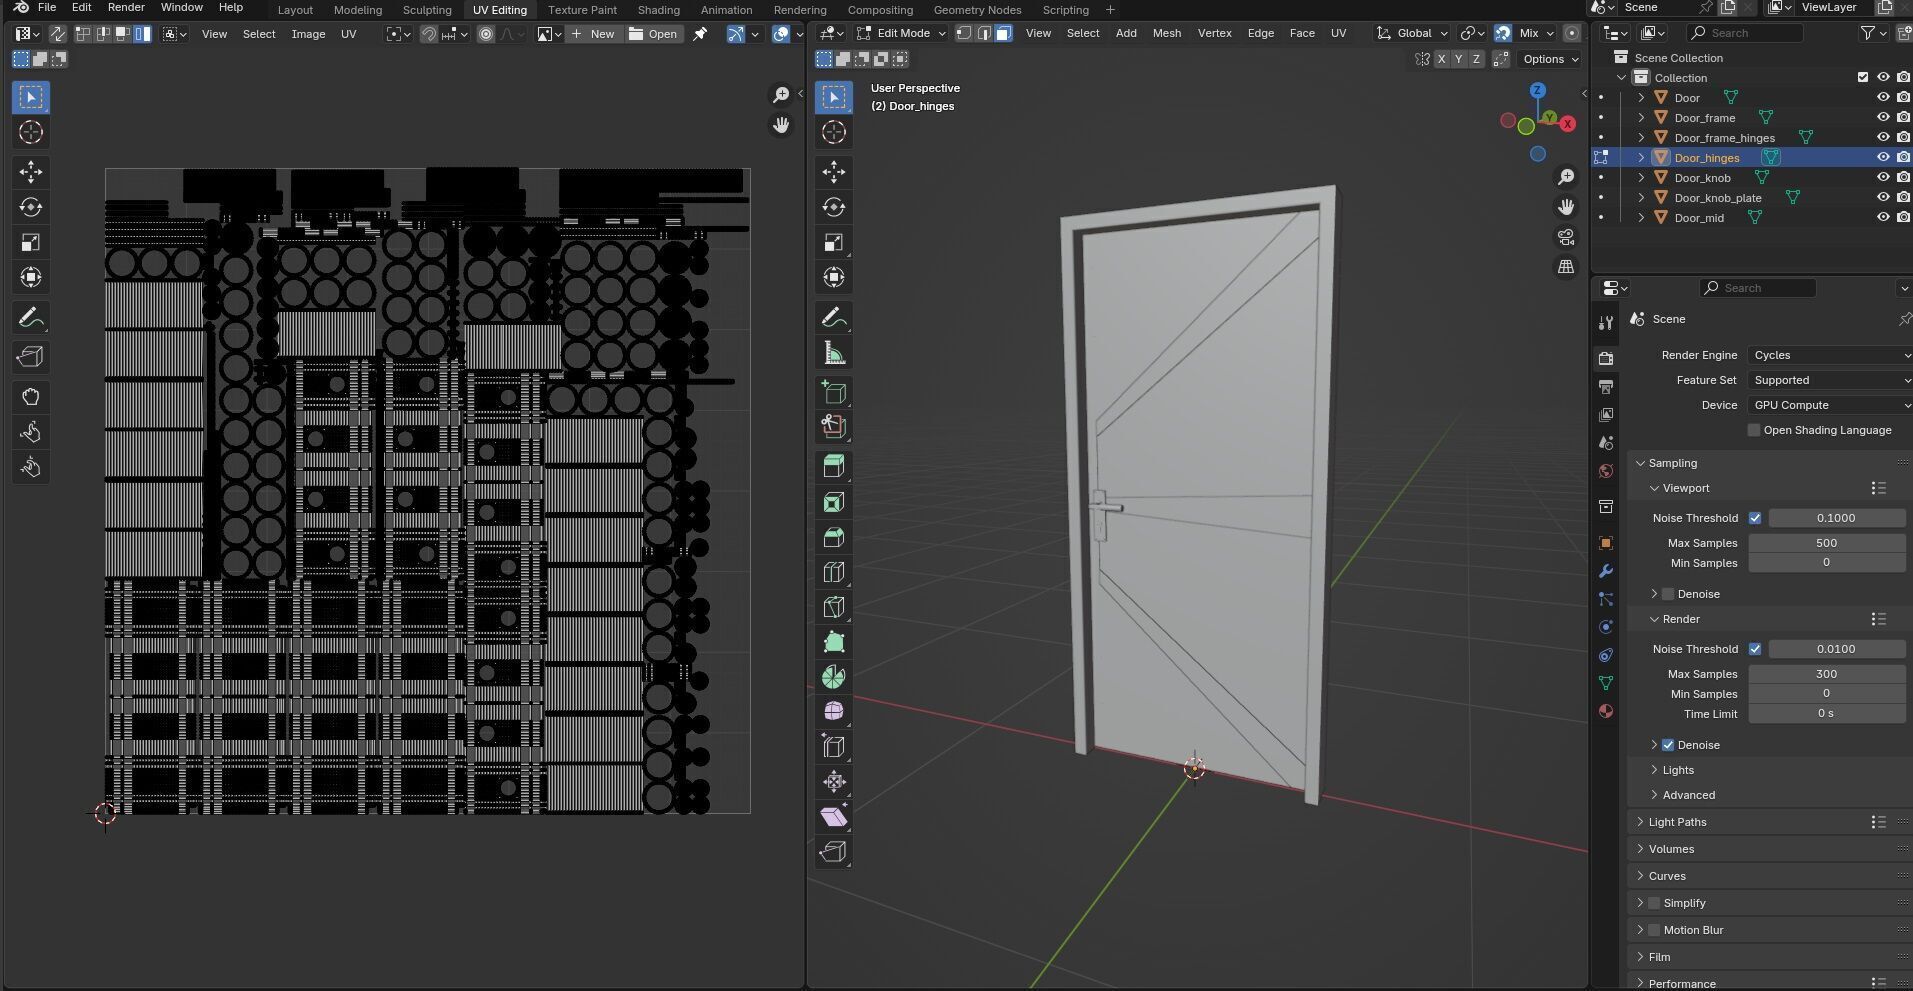Enable the Motion Blur checkbox
Viewport: 1913px width, 991px height.
[x=1654, y=930]
